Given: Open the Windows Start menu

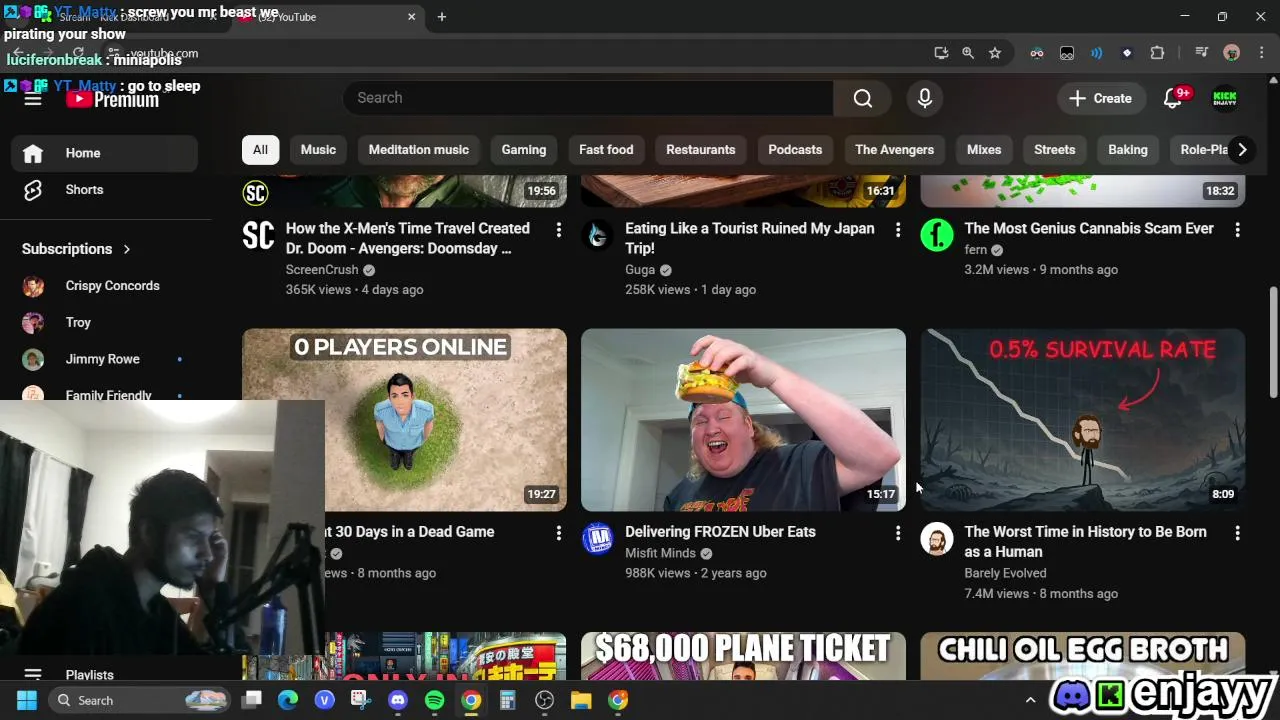Looking at the screenshot, I should click(x=27, y=700).
